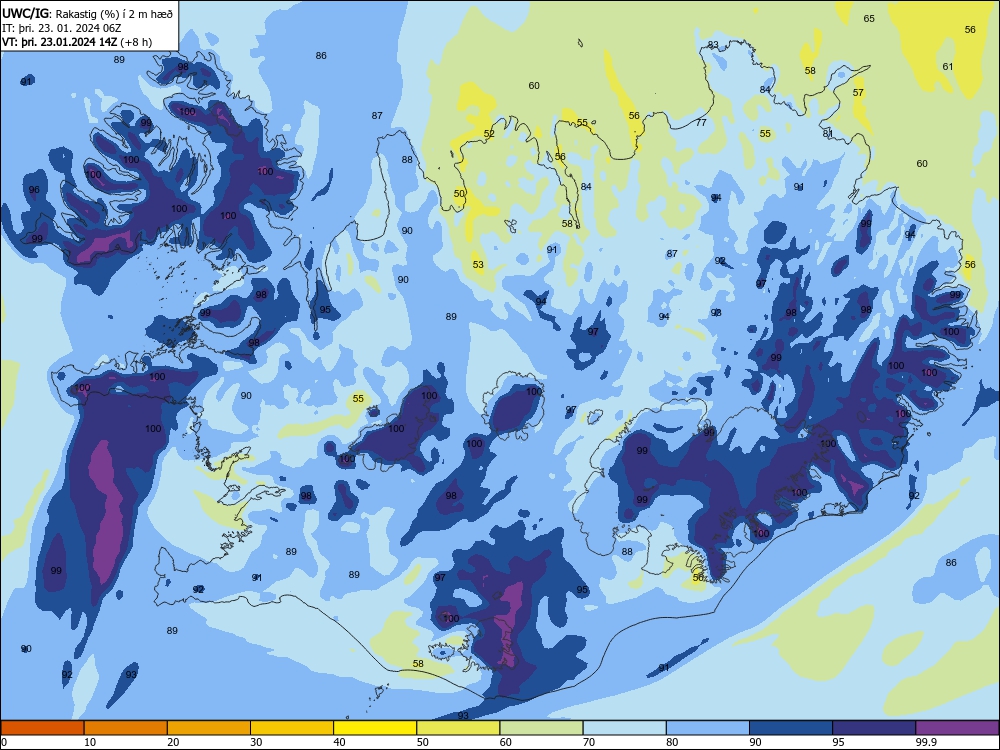Image resolution: width=1000 pixels, height=750 pixels.
Task: Click the map value '65' in the top right
Action: [x=869, y=18]
